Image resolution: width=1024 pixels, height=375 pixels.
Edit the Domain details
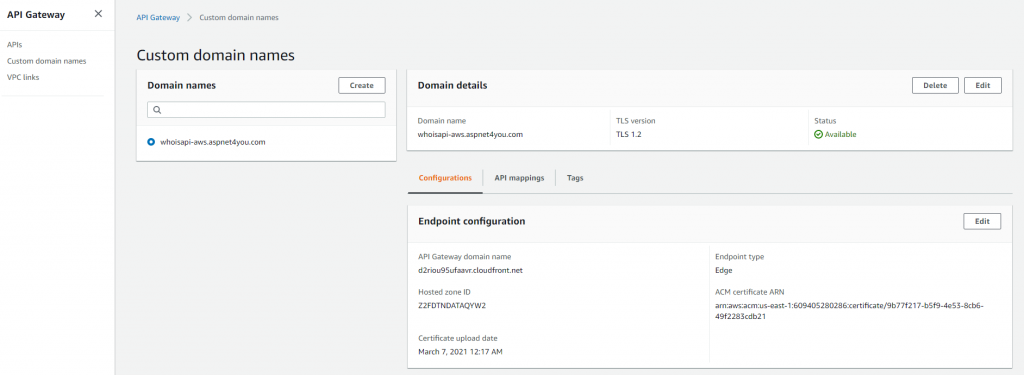point(983,86)
